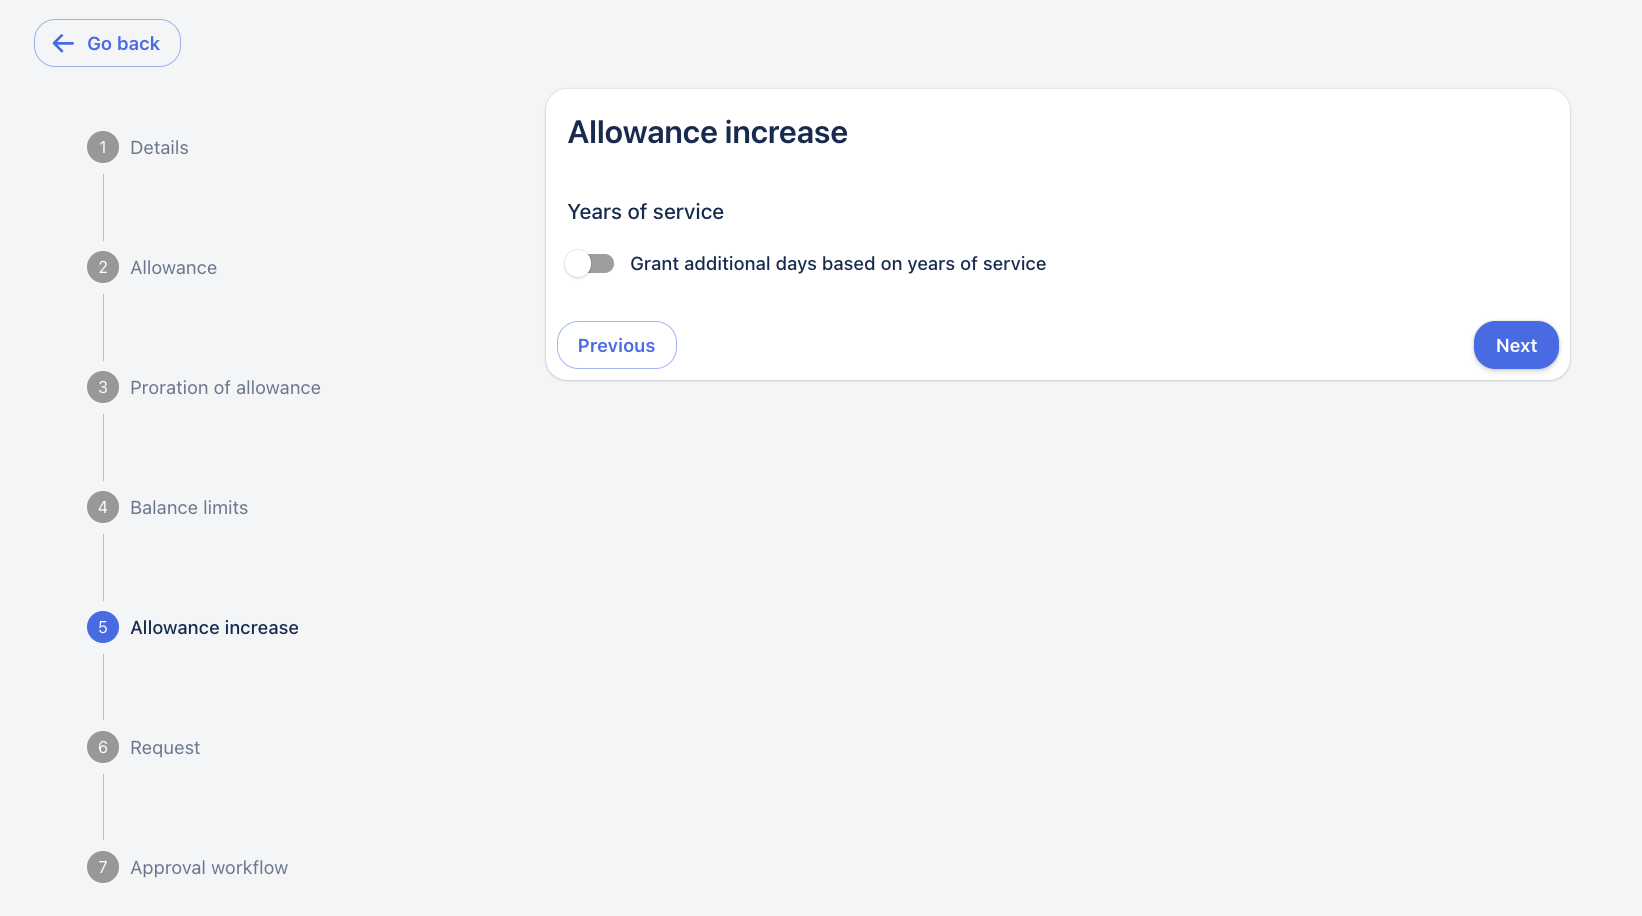Click the step 4 circle icon
The height and width of the screenshot is (916, 1642).
[103, 507]
